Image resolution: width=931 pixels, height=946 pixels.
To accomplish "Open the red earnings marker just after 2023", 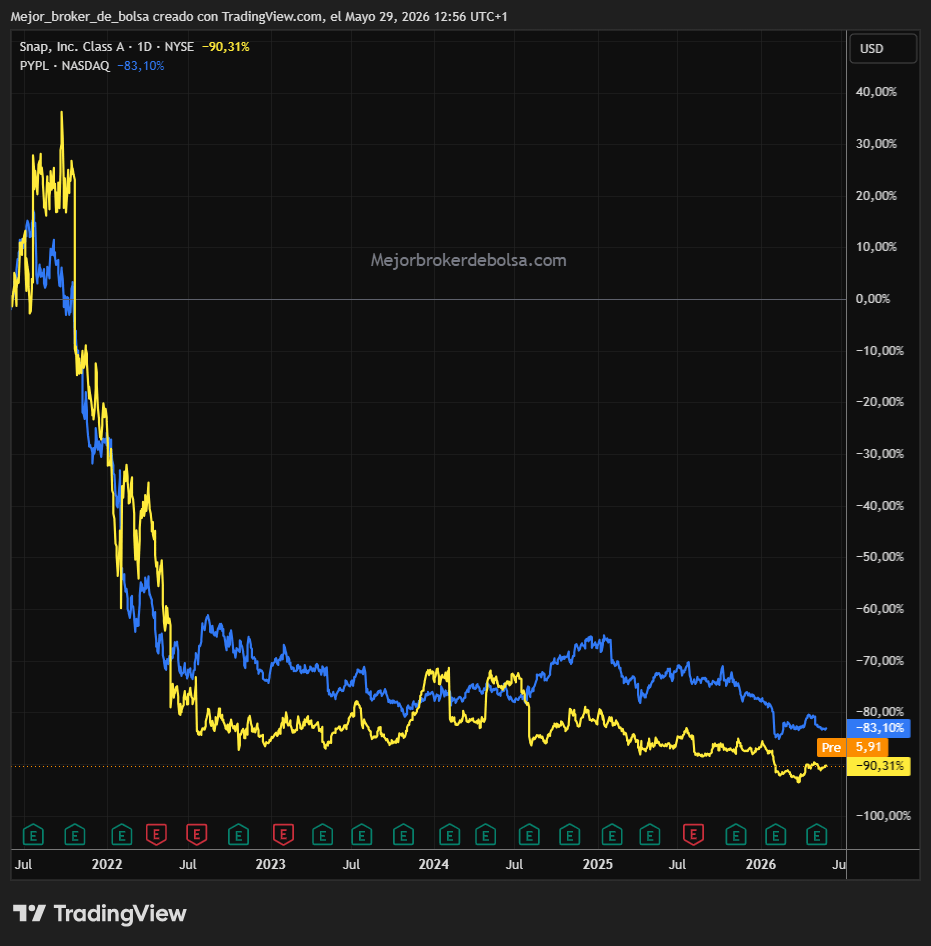I will (283, 835).
